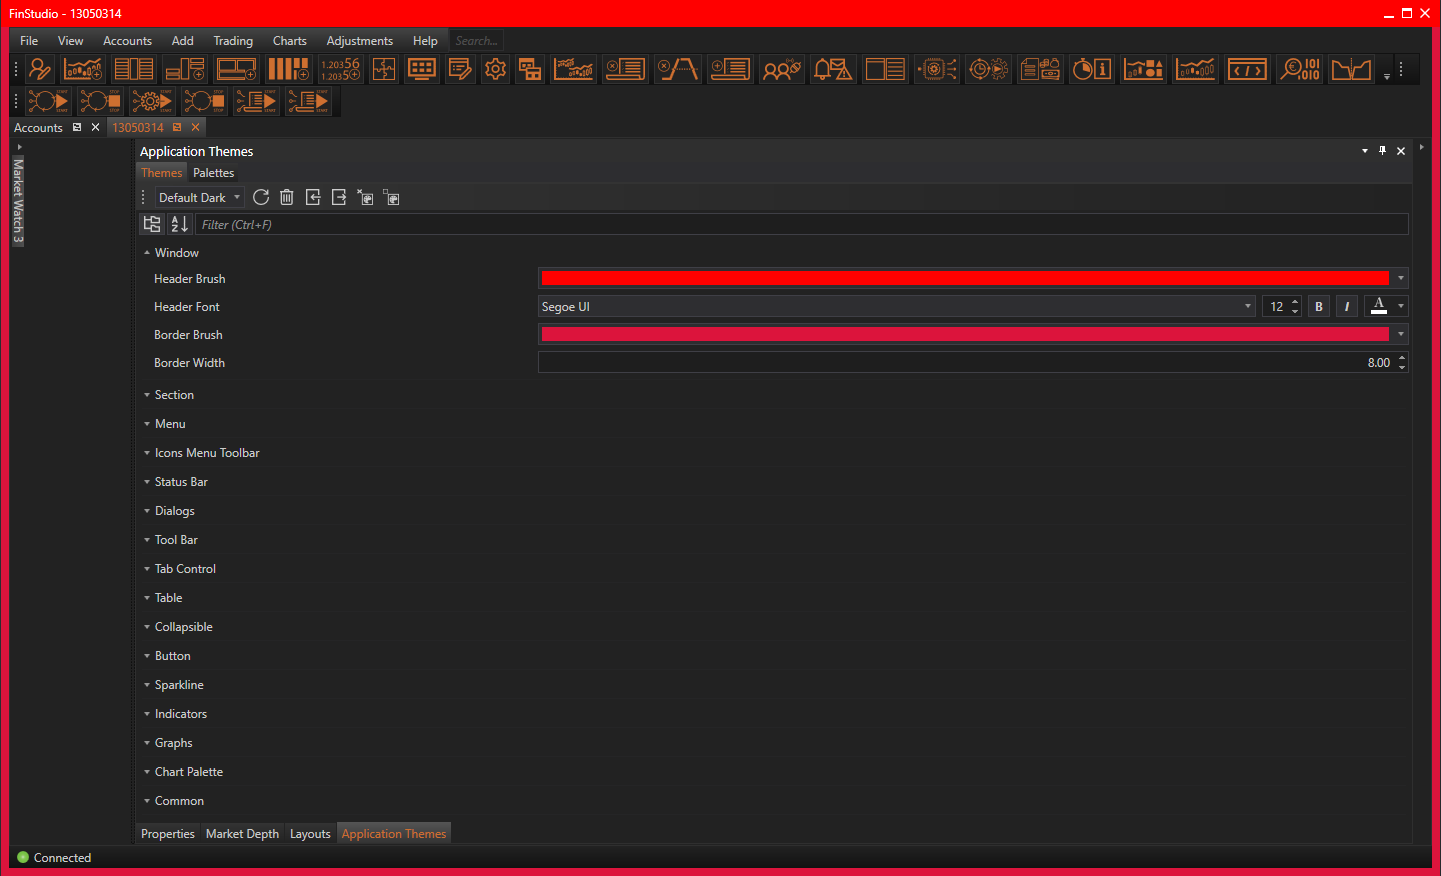1441x876 pixels.
Task: Open the Market Depth bottom tab
Action: coord(242,834)
